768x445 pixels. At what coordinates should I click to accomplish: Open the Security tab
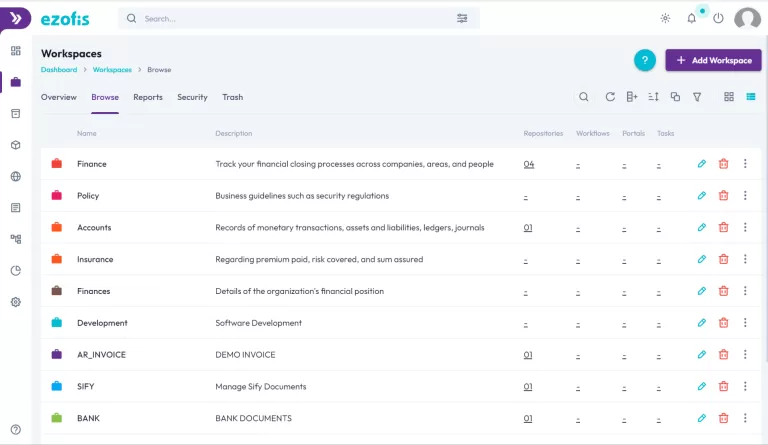192,97
